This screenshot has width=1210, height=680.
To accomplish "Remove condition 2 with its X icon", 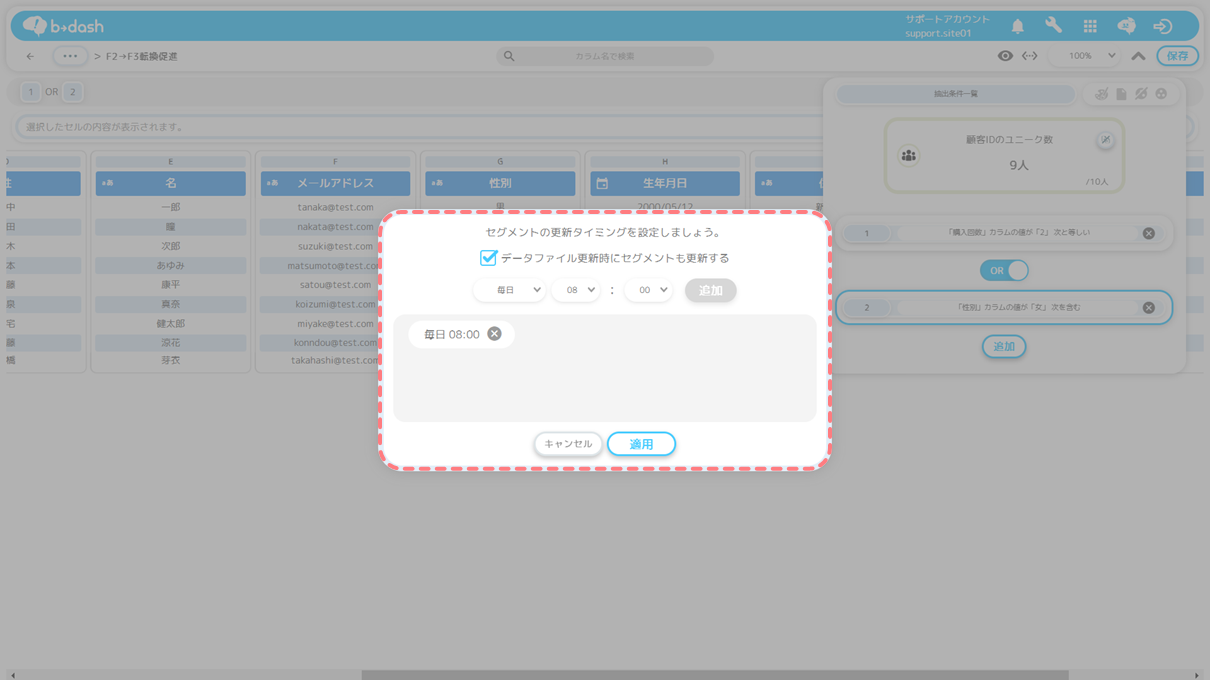I will click(x=1148, y=308).
